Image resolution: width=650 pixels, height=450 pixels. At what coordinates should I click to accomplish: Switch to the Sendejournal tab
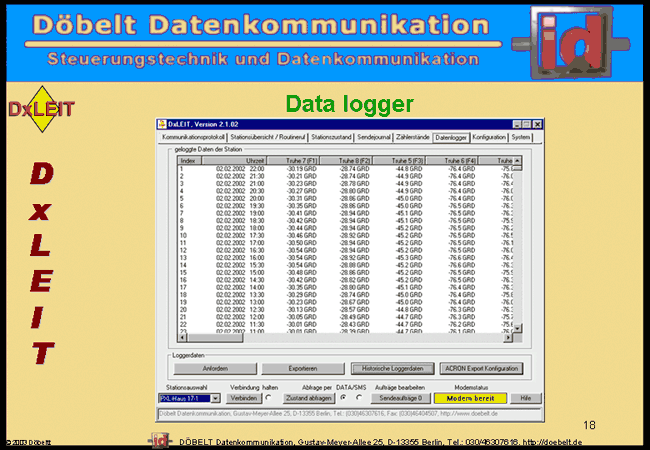(374, 137)
